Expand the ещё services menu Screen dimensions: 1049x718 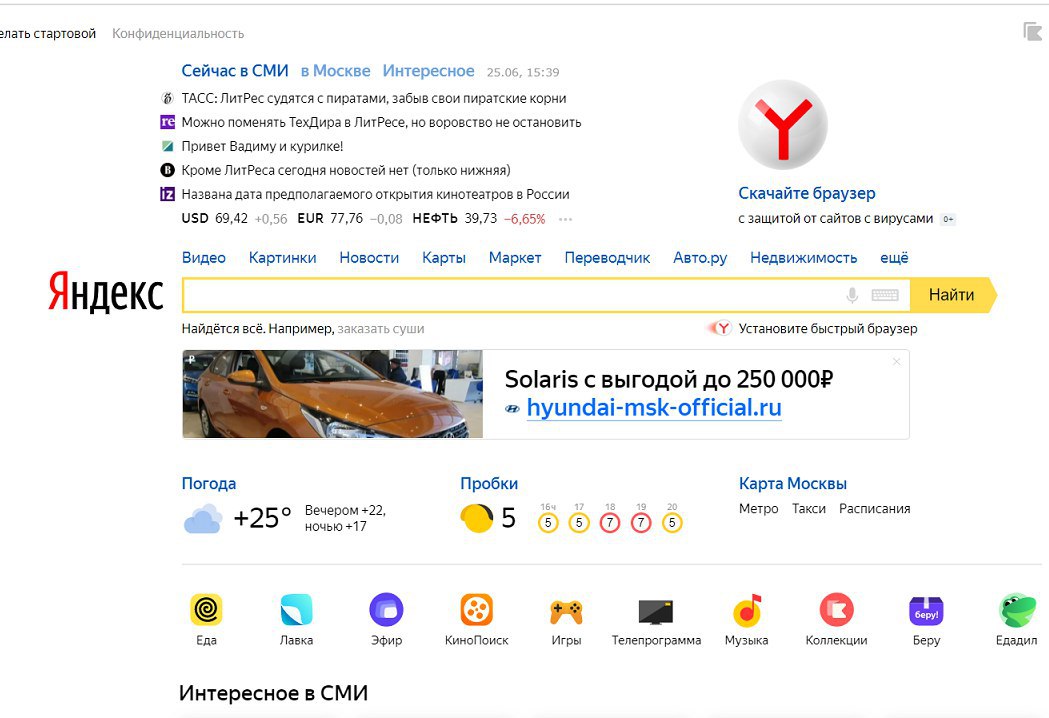point(894,258)
